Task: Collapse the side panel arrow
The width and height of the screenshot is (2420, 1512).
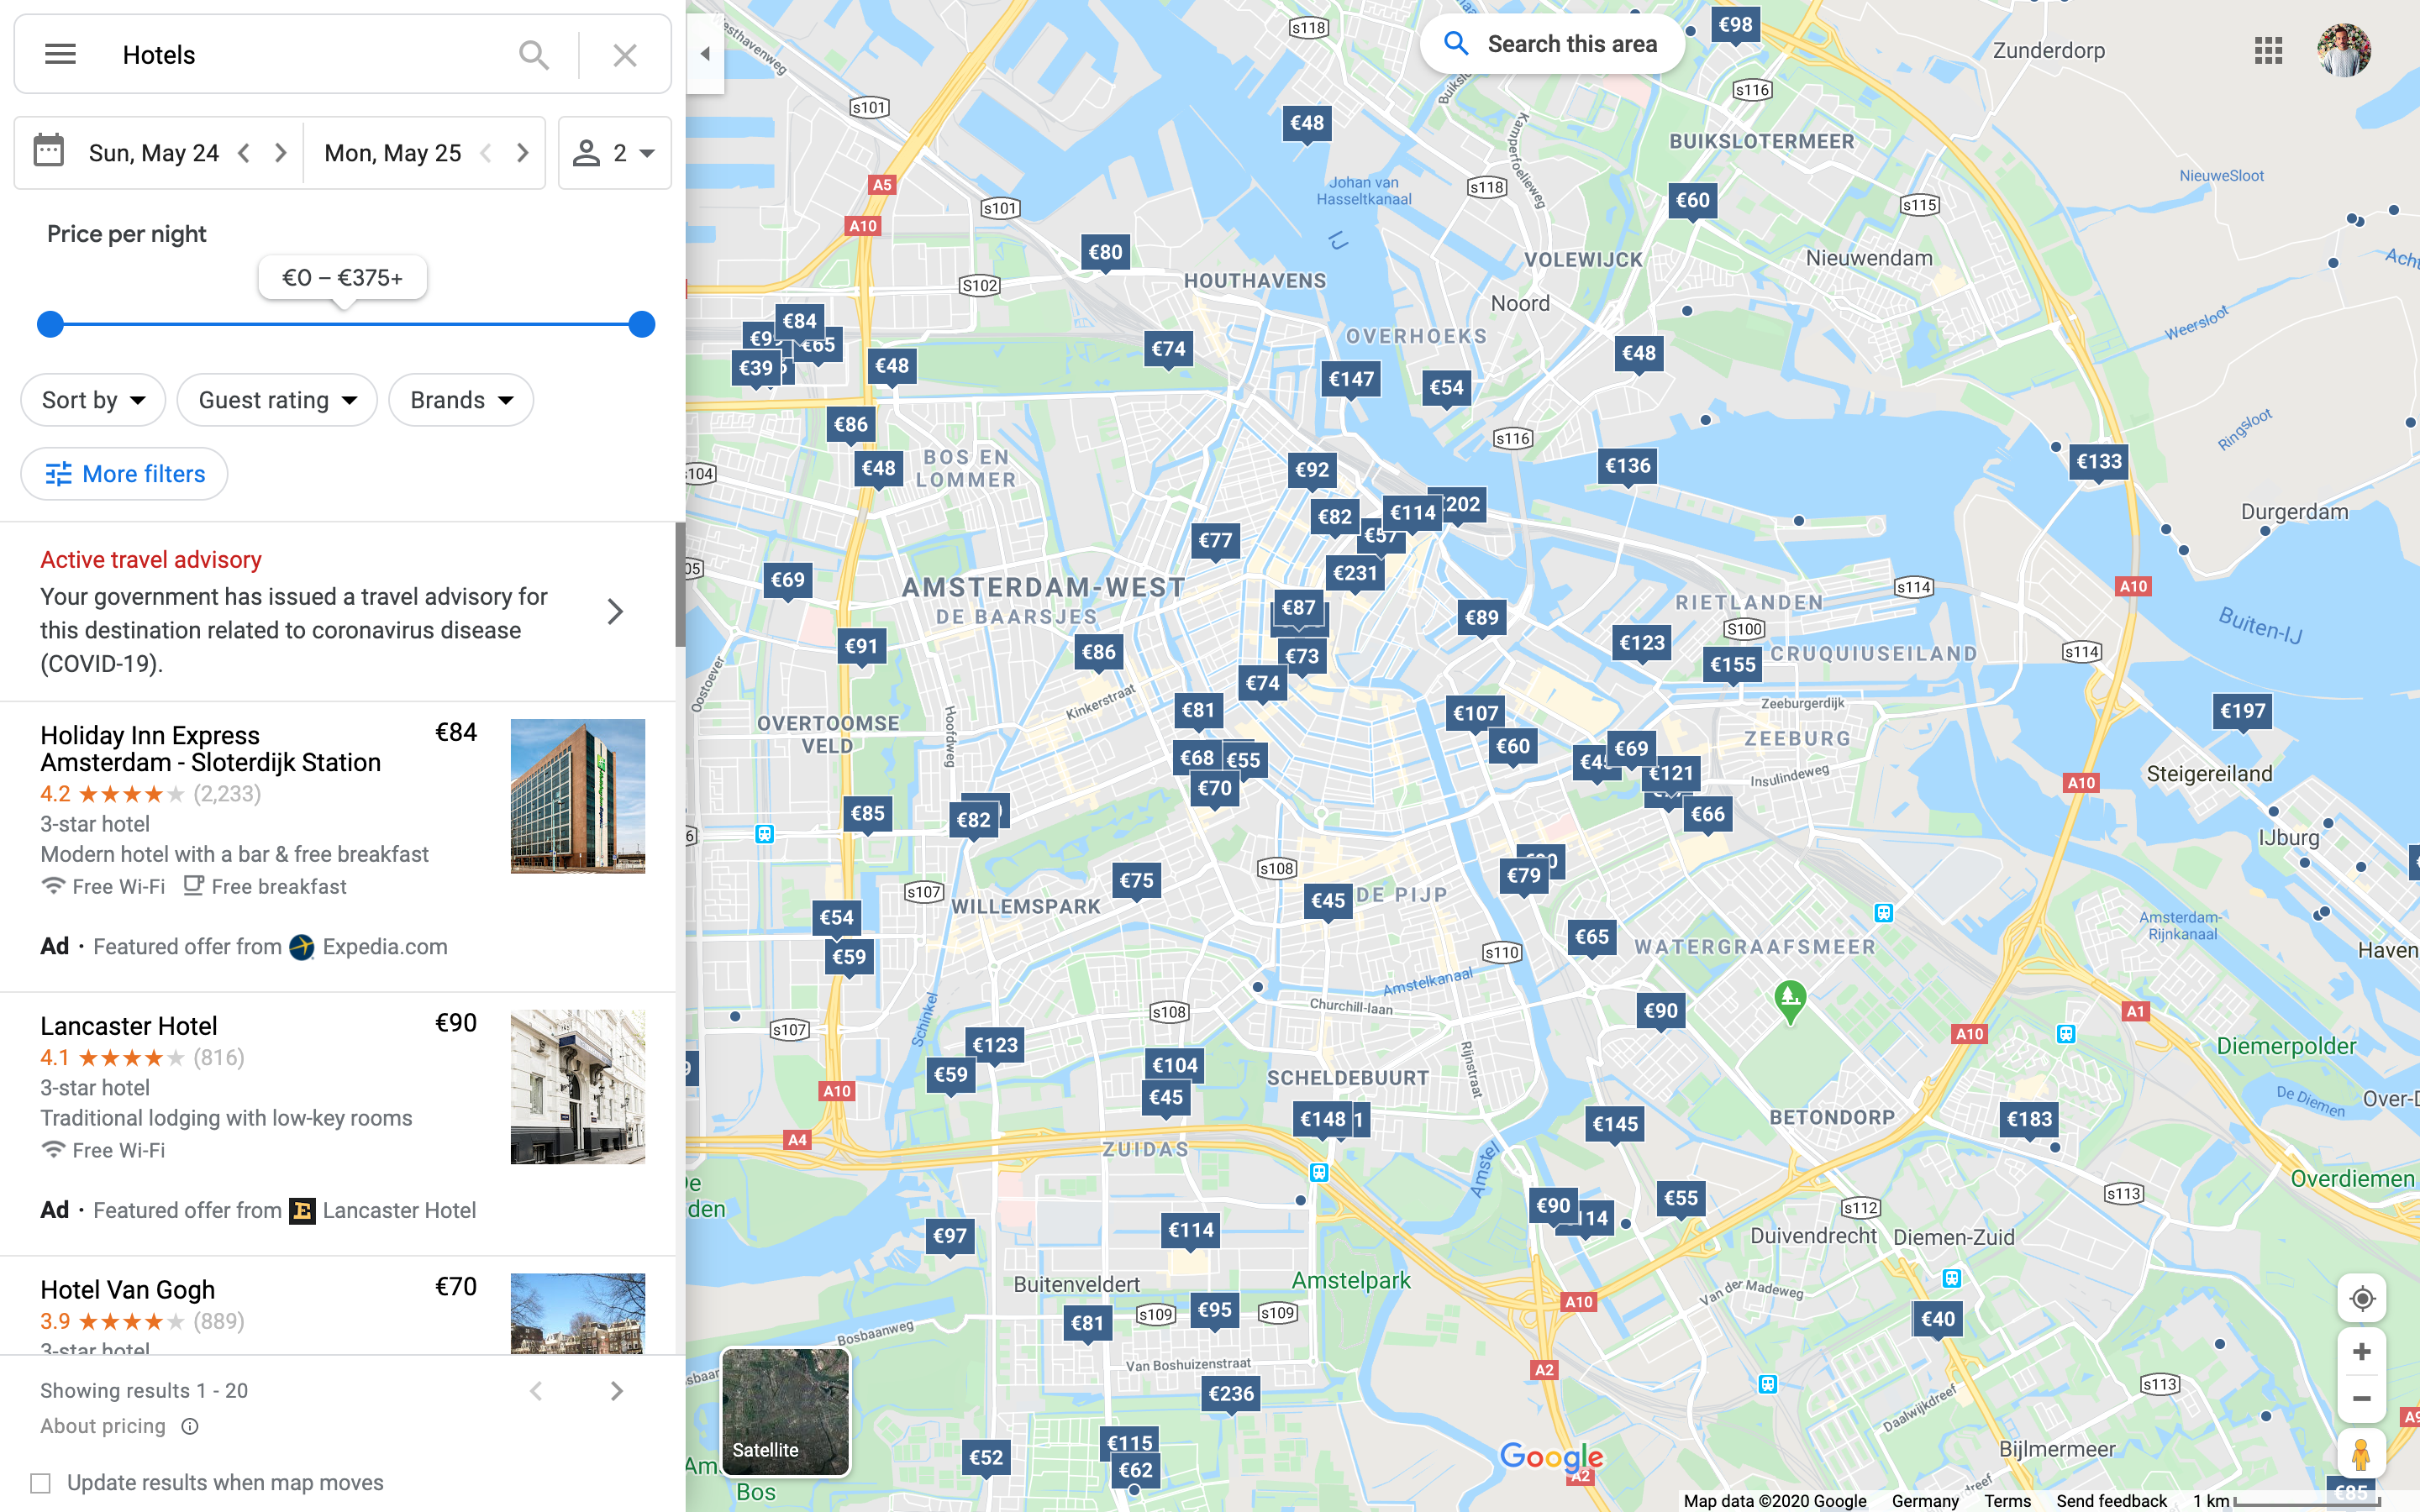Action: [x=705, y=54]
